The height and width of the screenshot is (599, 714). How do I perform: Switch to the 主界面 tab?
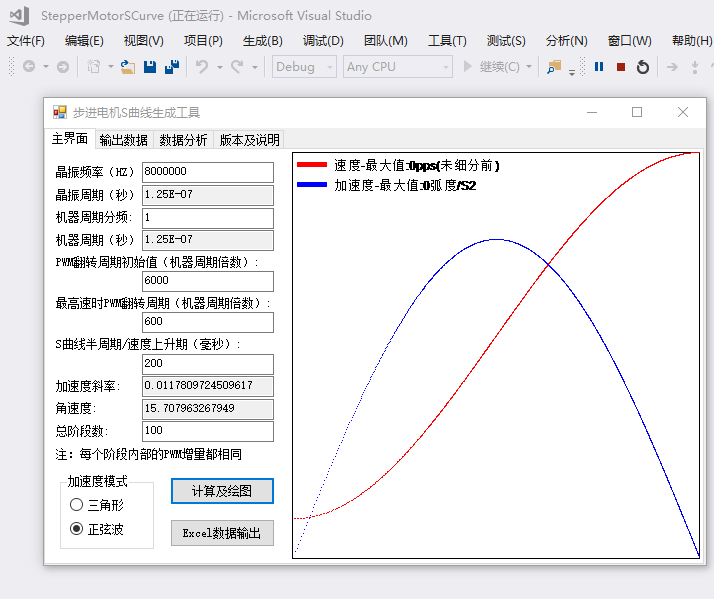click(70, 138)
